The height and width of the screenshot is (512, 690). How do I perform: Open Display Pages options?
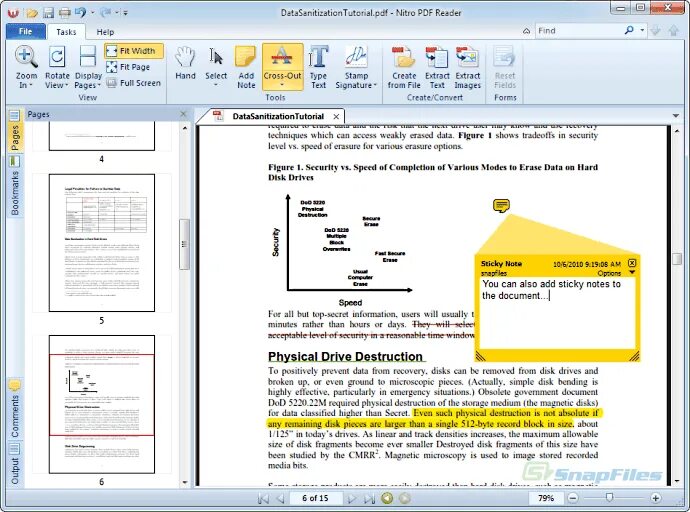pyautogui.click(x=88, y=67)
